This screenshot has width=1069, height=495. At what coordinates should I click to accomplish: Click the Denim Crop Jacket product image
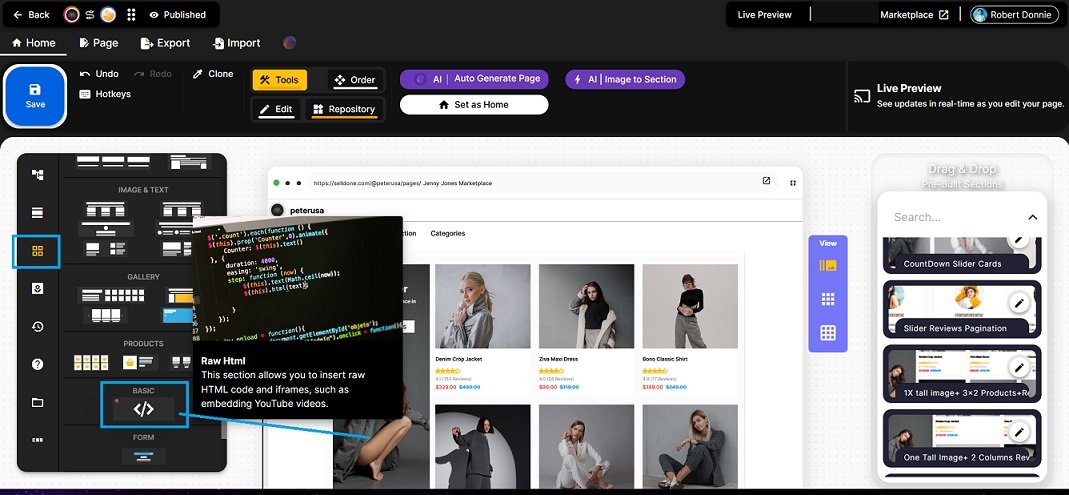pos(483,306)
